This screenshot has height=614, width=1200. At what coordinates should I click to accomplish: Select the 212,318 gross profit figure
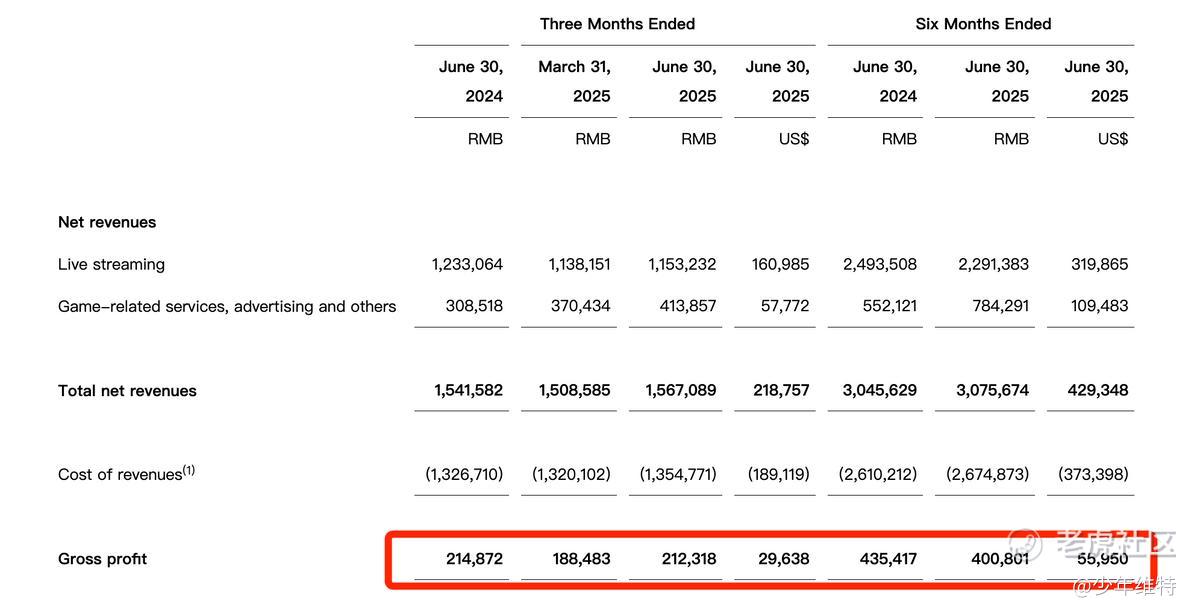[x=687, y=559]
